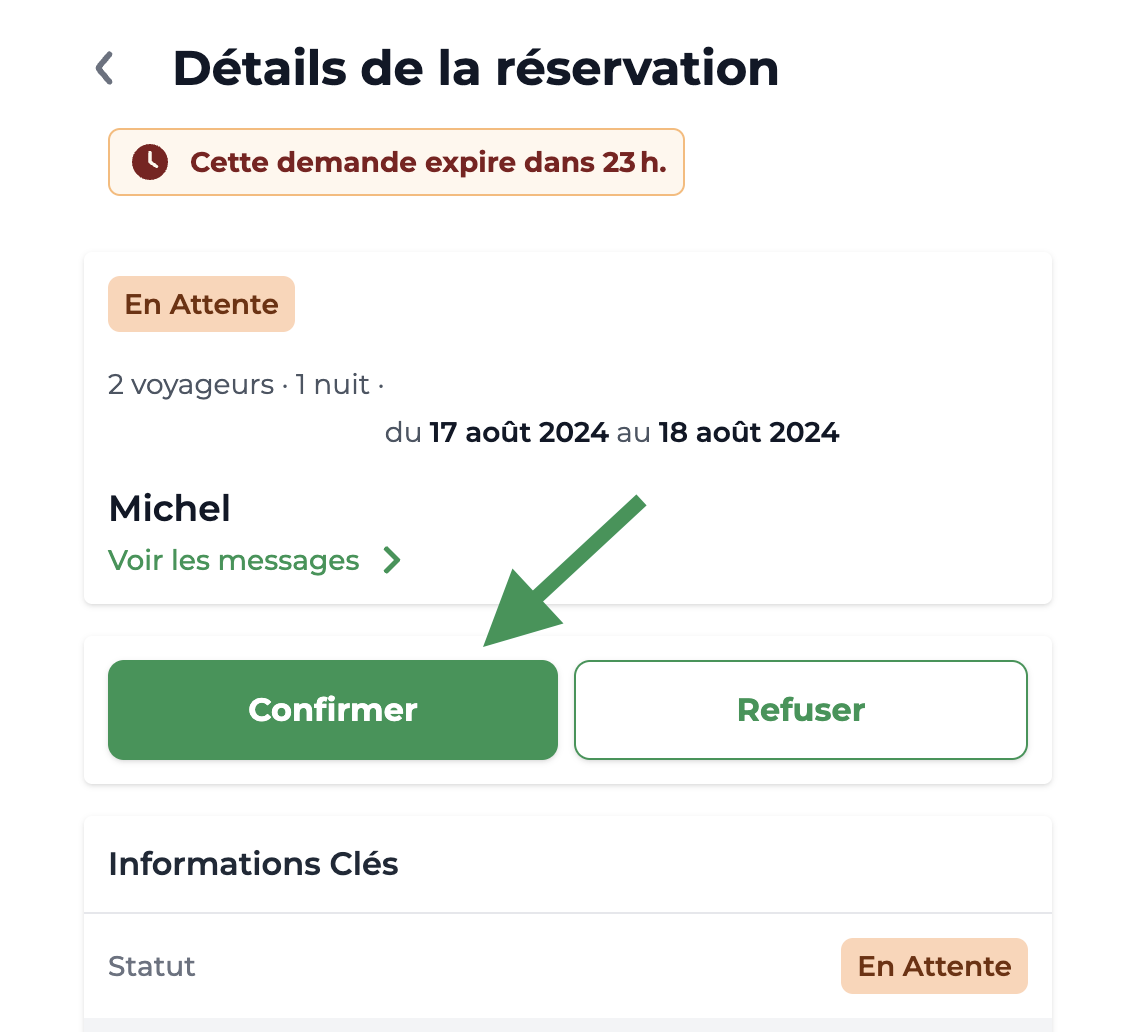Viewport: 1124px width, 1032px height.
Task: Click the 2 voyageurs text
Action: pyautogui.click(x=191, y=385)
